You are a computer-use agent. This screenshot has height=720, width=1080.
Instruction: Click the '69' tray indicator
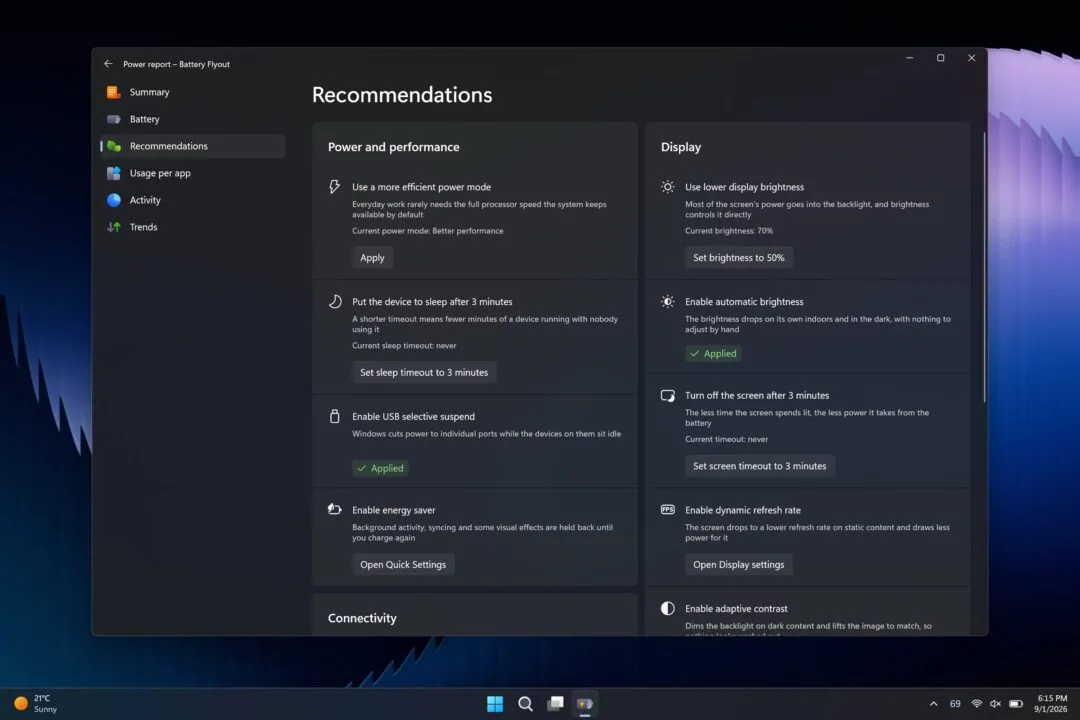click(955, 703)
